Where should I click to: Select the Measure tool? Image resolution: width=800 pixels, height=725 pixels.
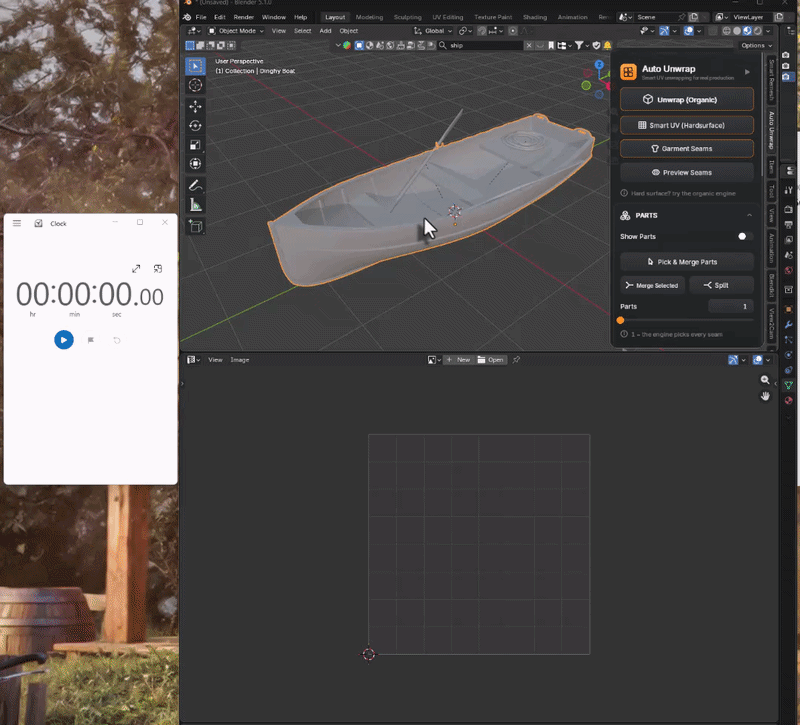[x=195, y=205]
